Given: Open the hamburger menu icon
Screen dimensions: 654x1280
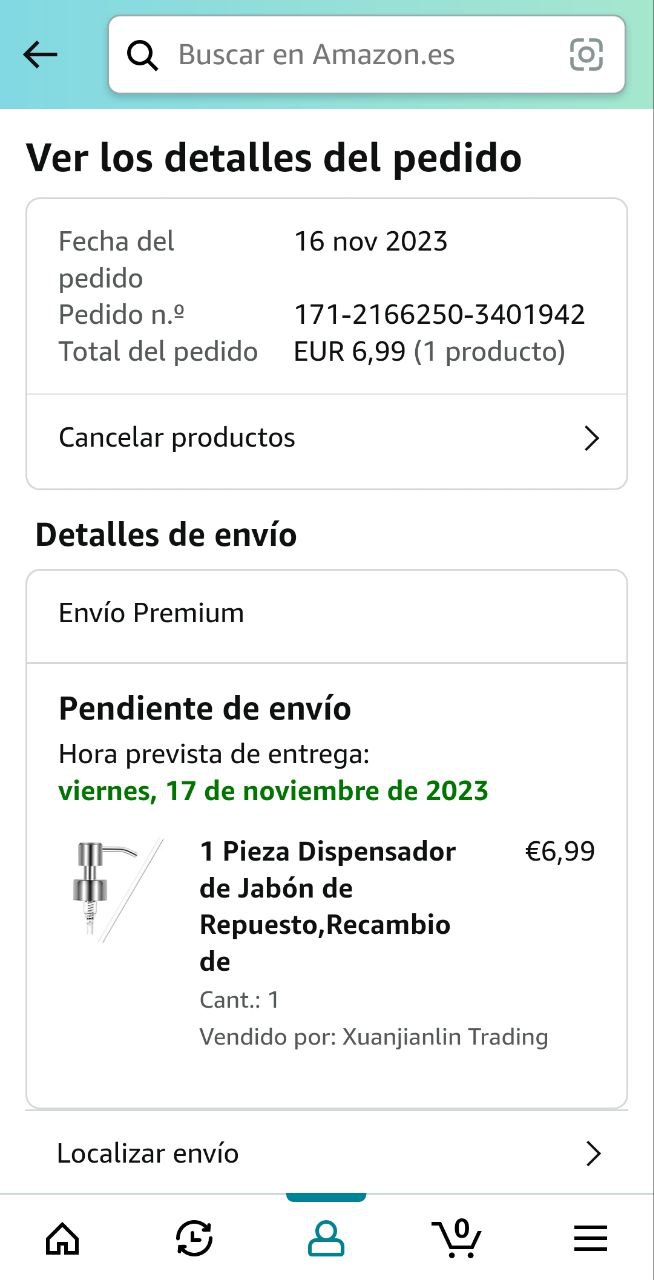Looking at the screenshot, I should coord(590,1239).
